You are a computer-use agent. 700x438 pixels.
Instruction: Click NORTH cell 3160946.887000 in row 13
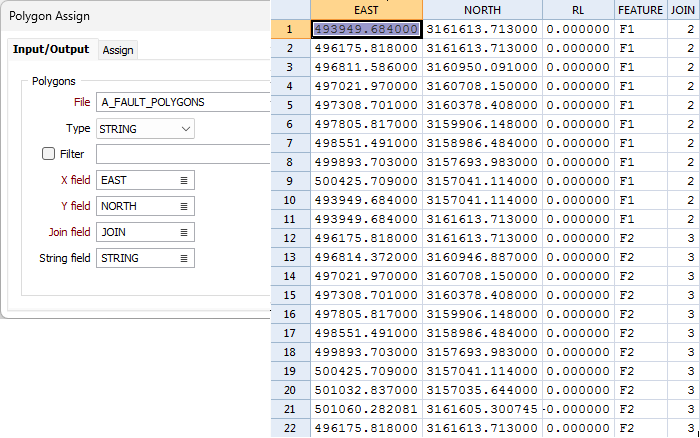click(x=483, y=257)
